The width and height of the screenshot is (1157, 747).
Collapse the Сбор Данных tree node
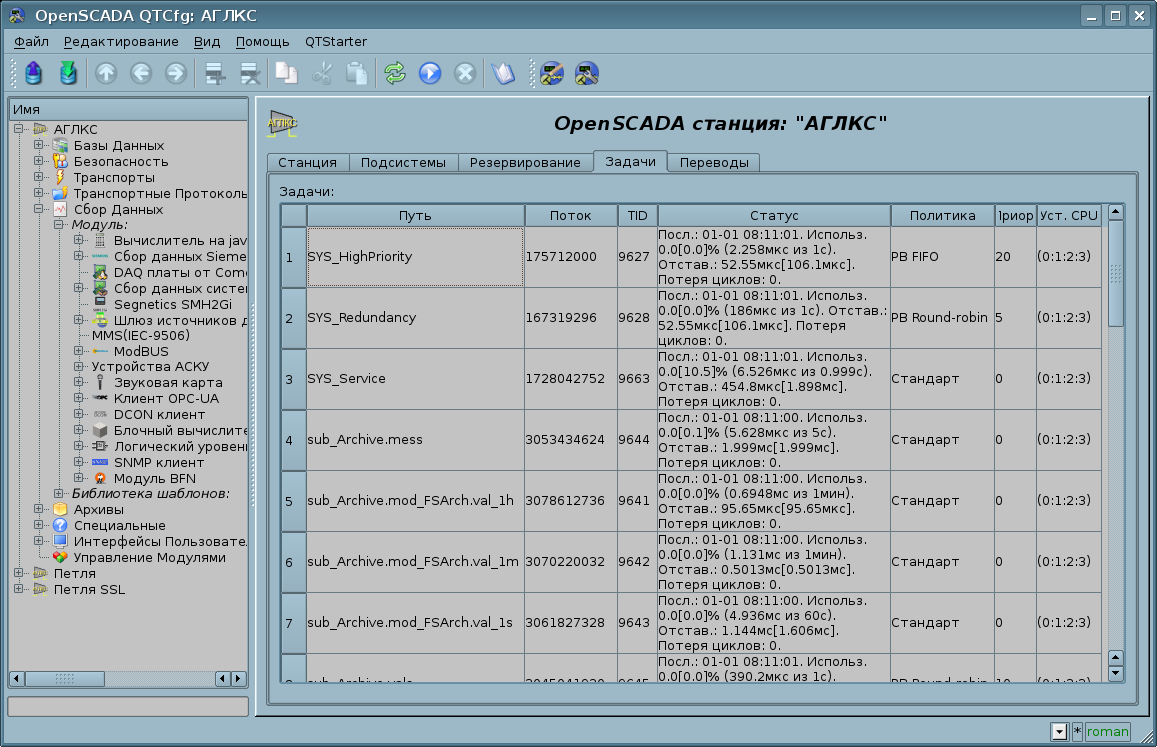[x=38, y=209]
